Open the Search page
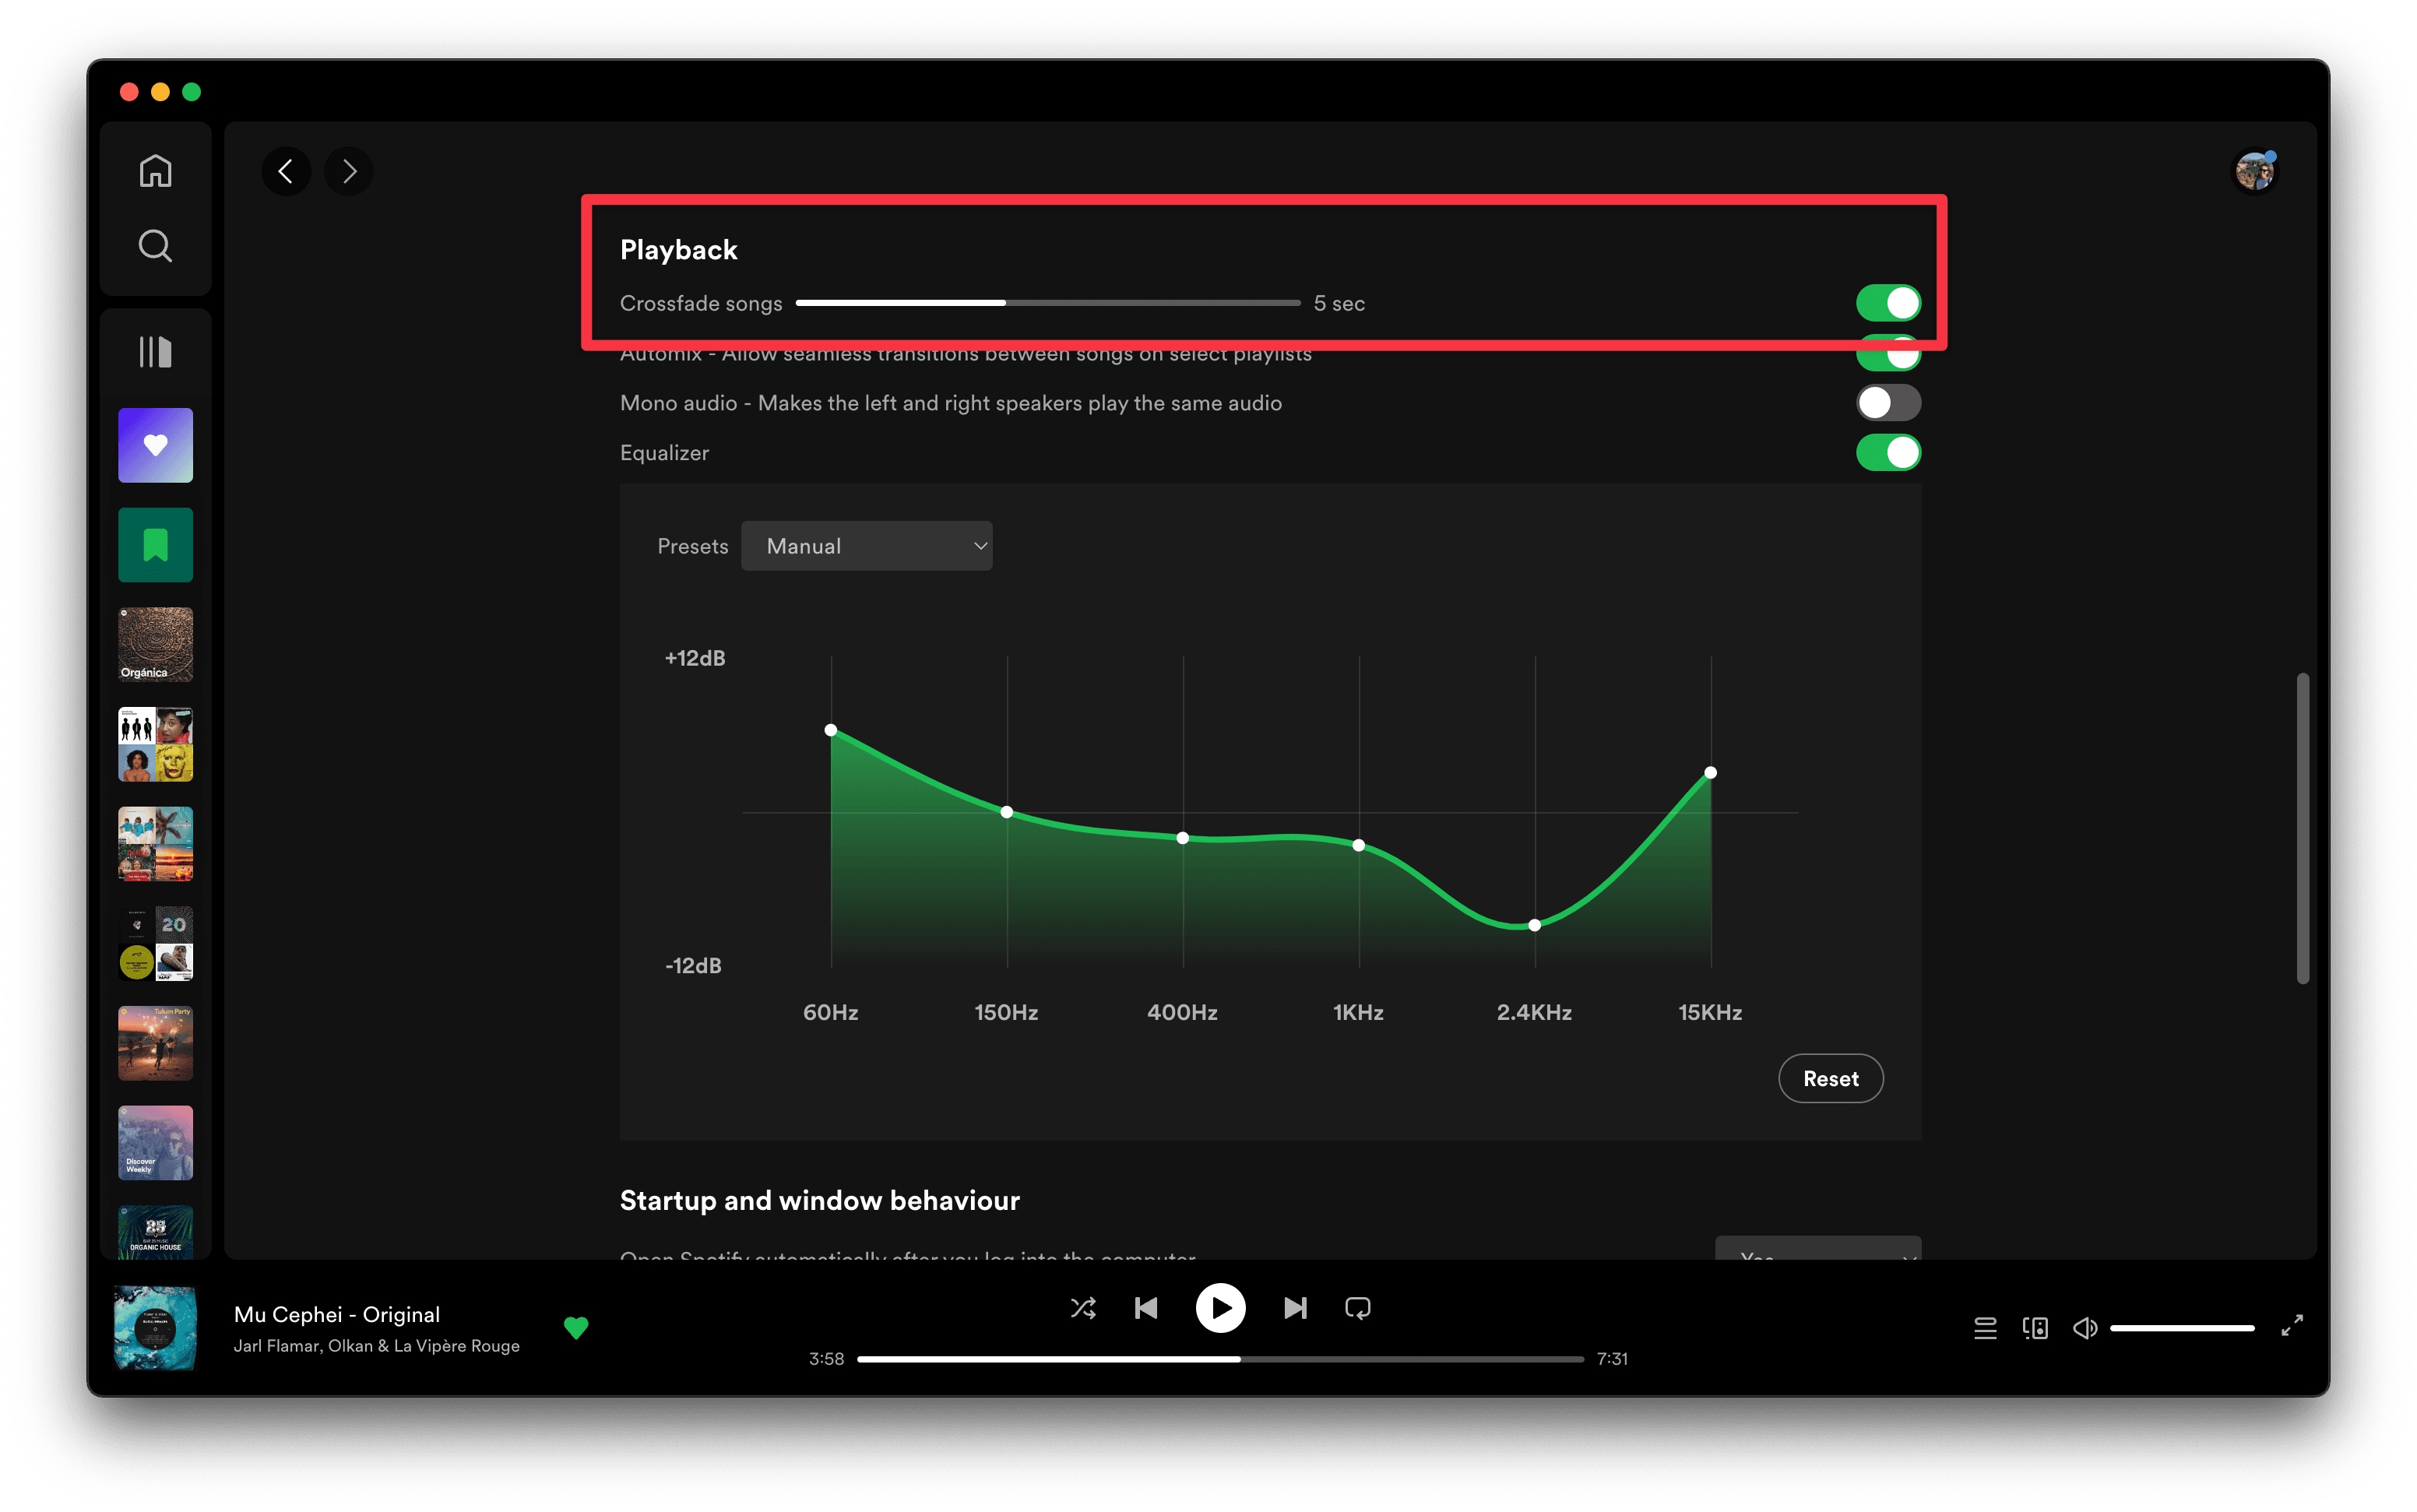 pos(155,246)
